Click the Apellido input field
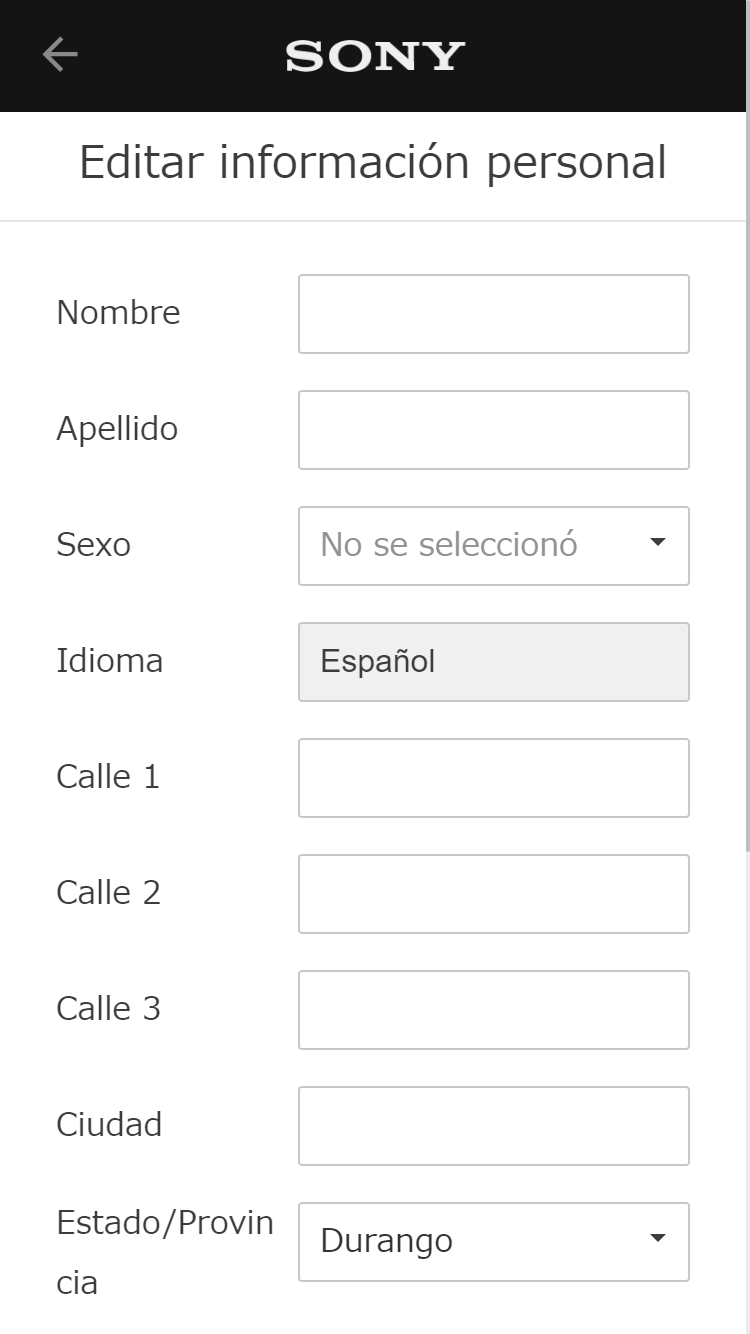The height and width of the screenshot is (1334, 750). [x=493, y=429]
